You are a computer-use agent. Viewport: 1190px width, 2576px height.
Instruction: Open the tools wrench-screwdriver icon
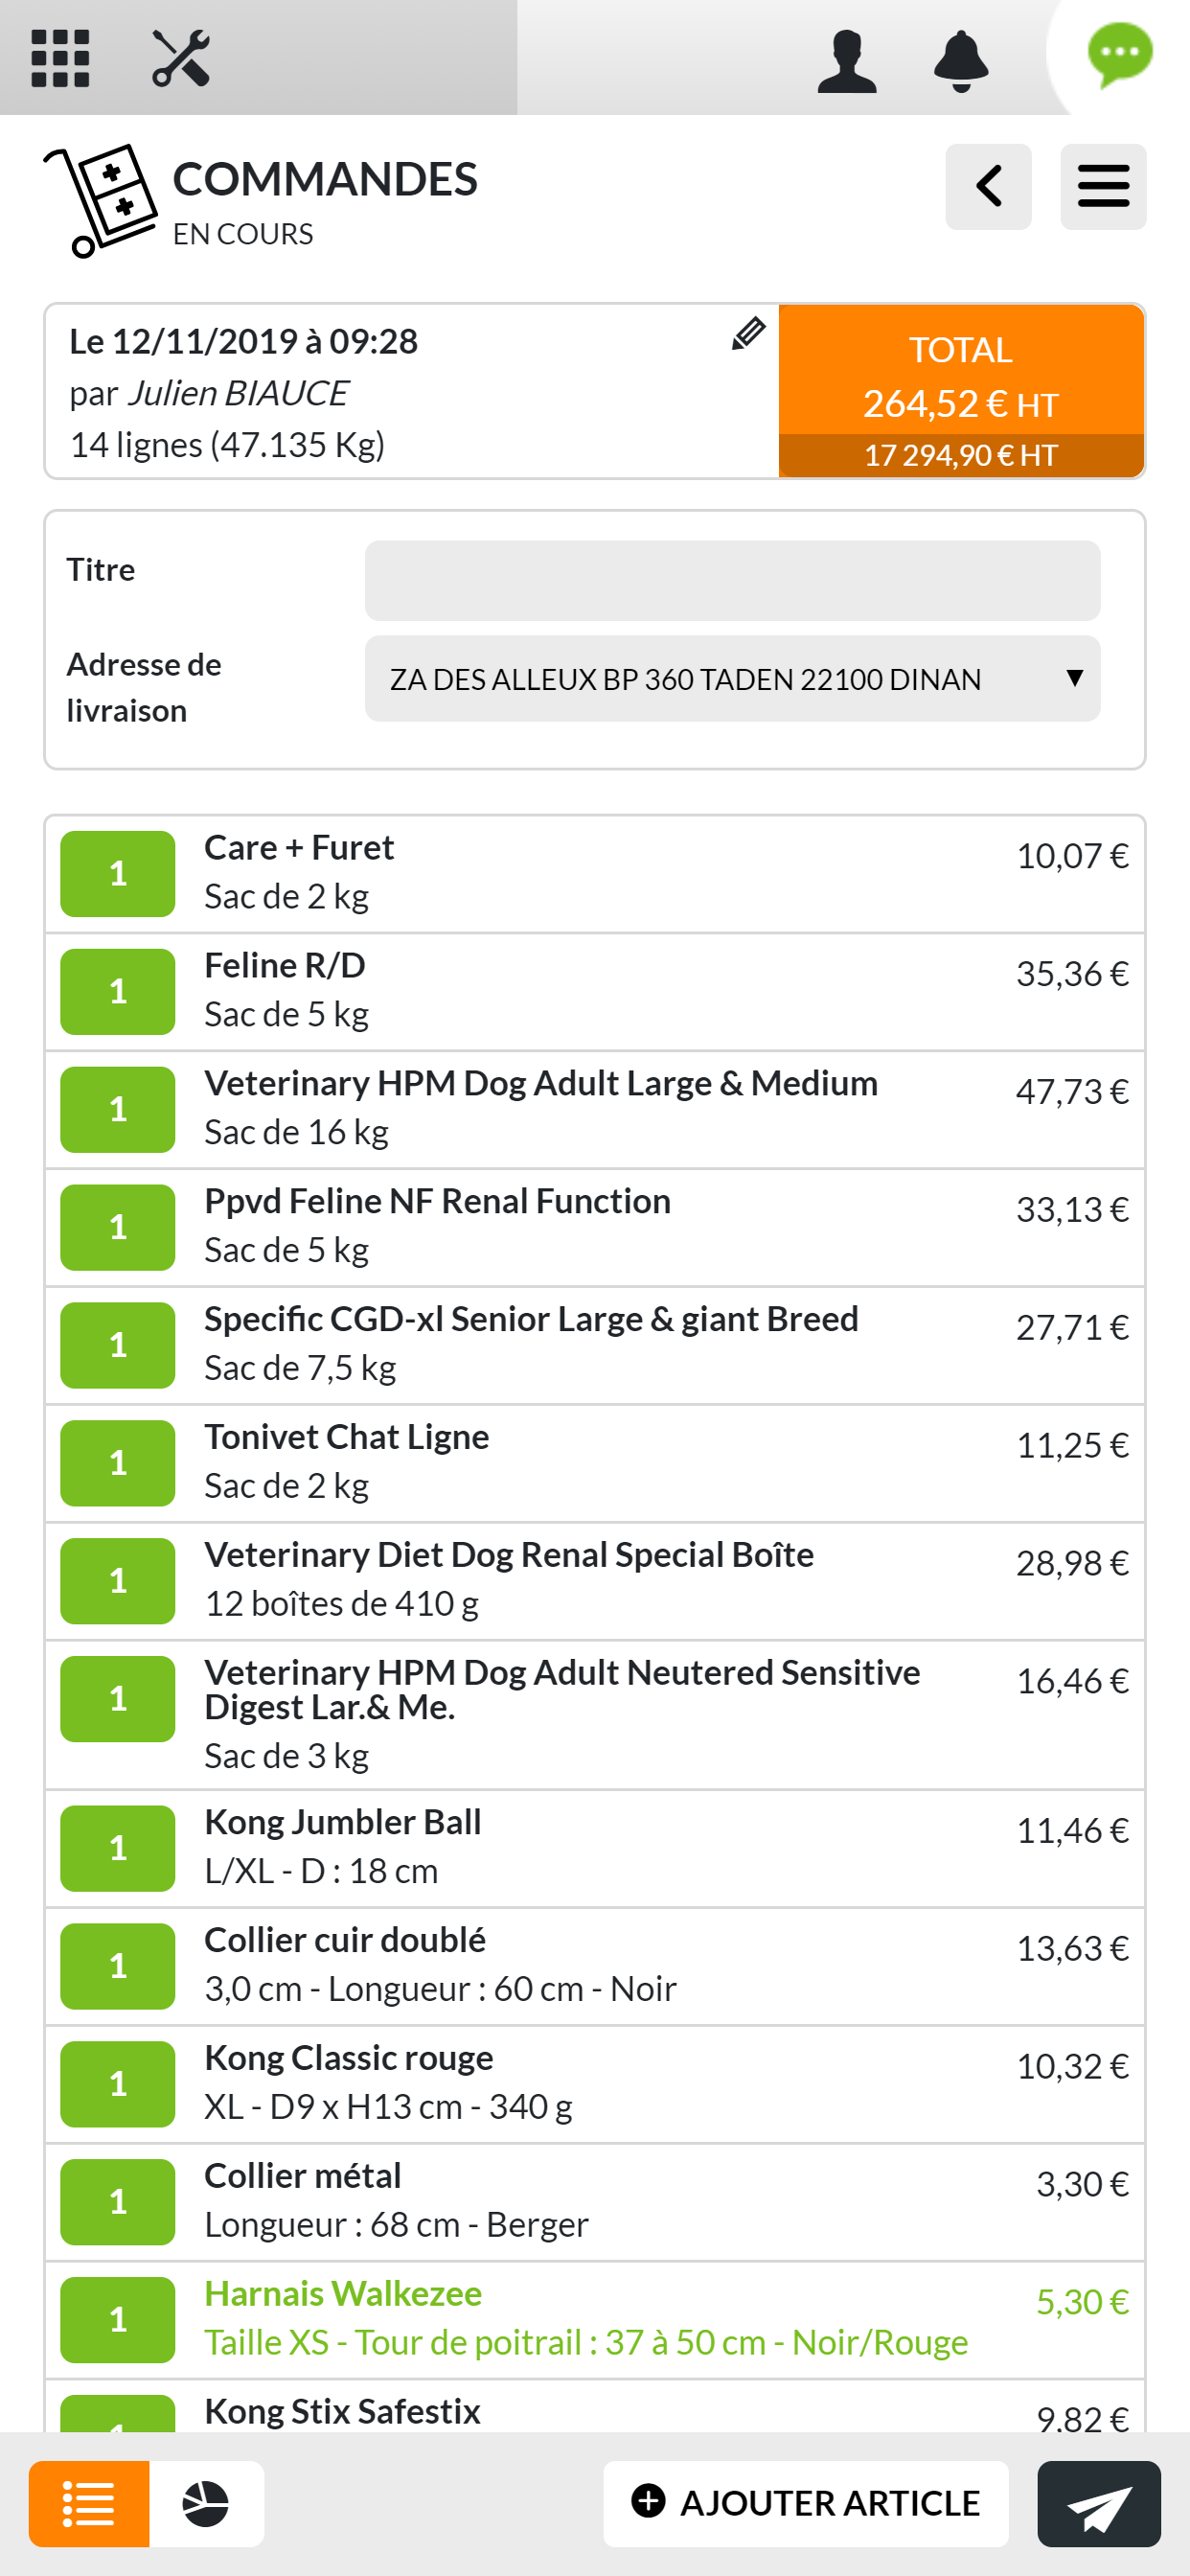(x=181, y=58)
